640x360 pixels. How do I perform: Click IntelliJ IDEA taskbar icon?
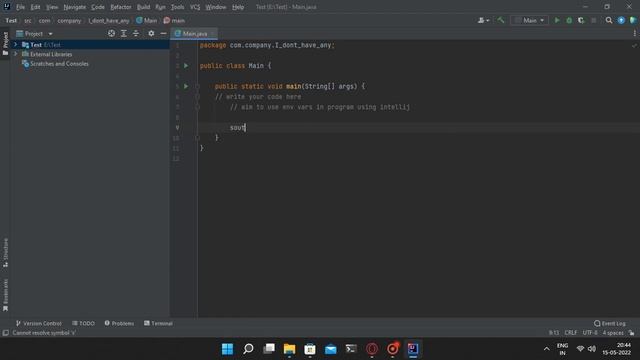tap(413, 349)
